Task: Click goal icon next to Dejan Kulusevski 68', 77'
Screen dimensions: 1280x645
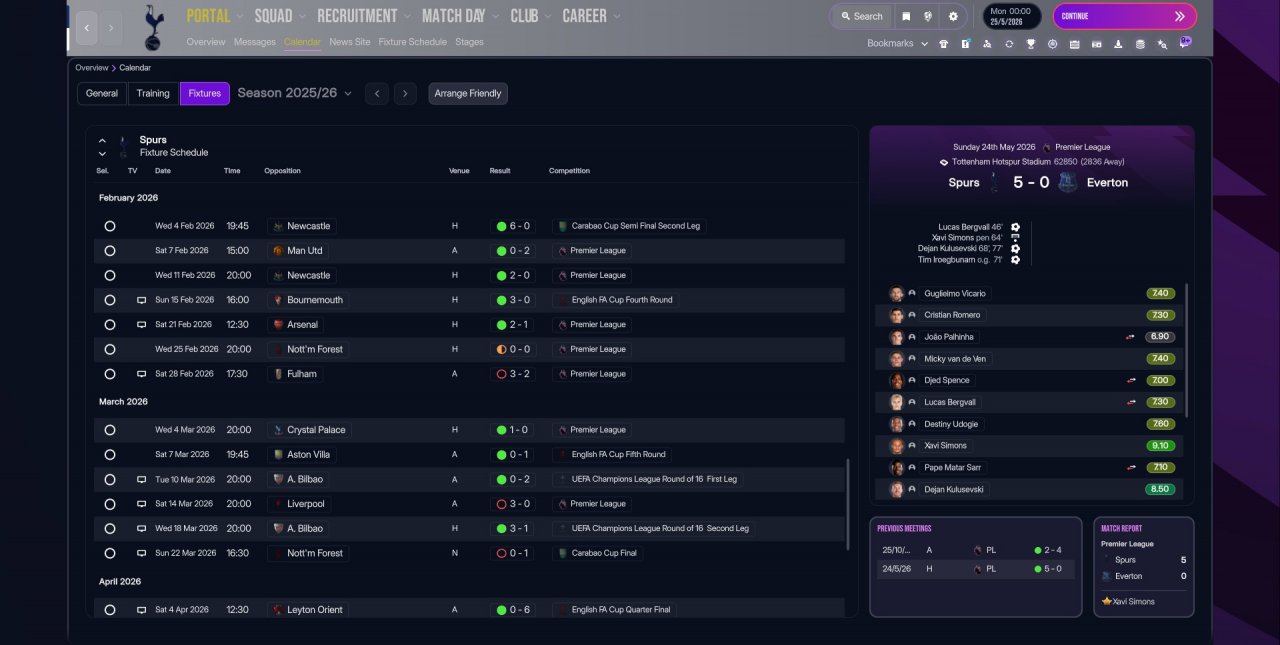Action: [x=1015, y=249]
